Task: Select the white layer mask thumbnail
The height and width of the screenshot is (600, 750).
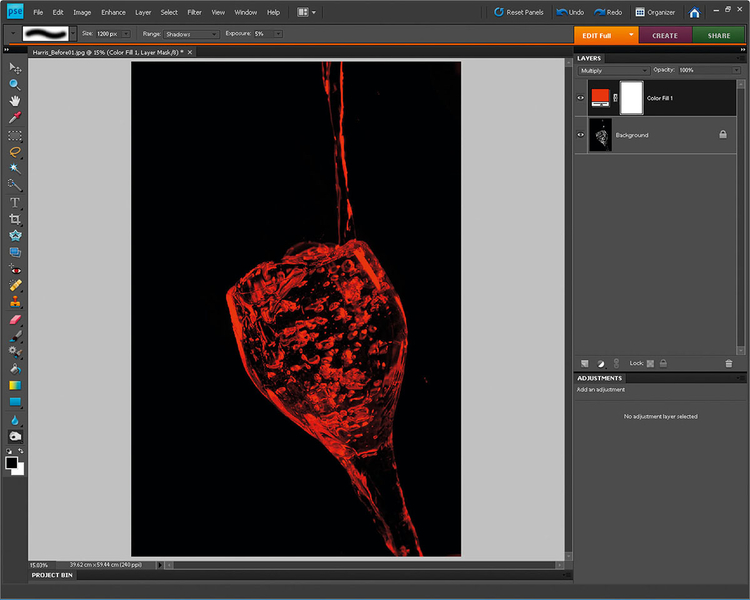Action: coord(631,98)
